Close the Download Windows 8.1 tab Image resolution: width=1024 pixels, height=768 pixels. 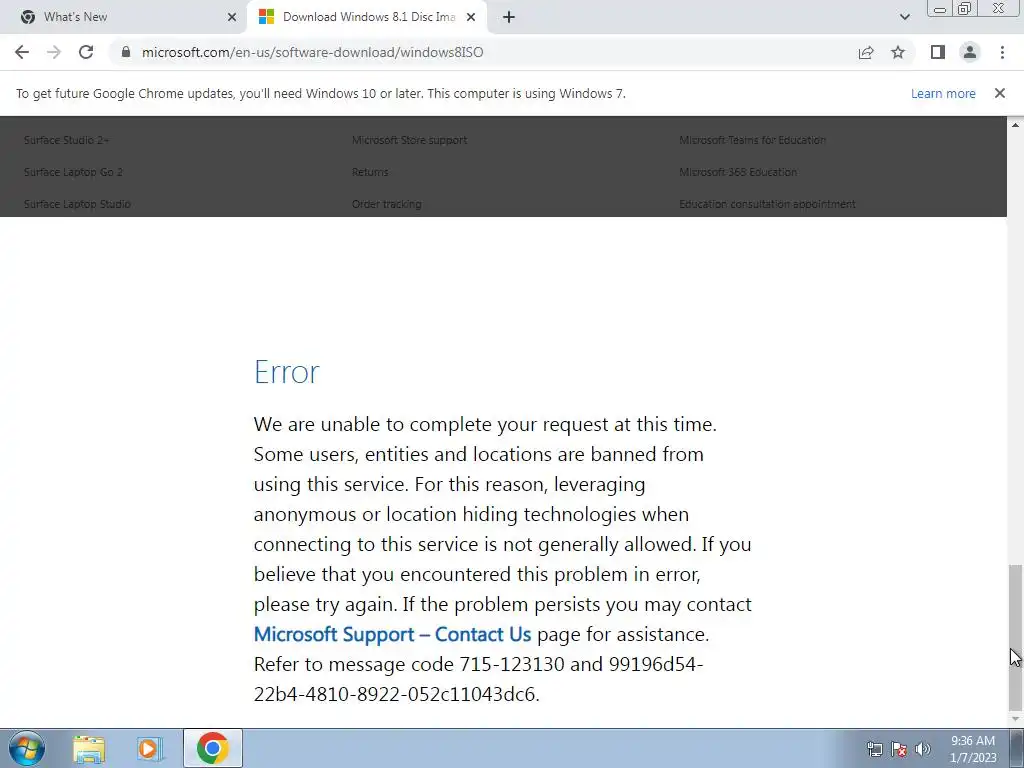click(x=471, y=17)
